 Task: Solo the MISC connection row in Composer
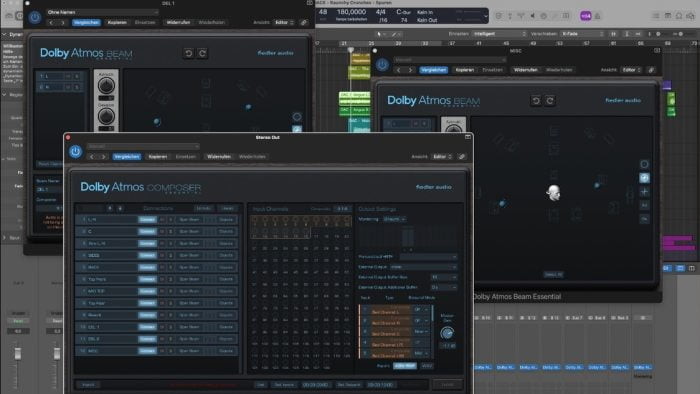point(170,351)
